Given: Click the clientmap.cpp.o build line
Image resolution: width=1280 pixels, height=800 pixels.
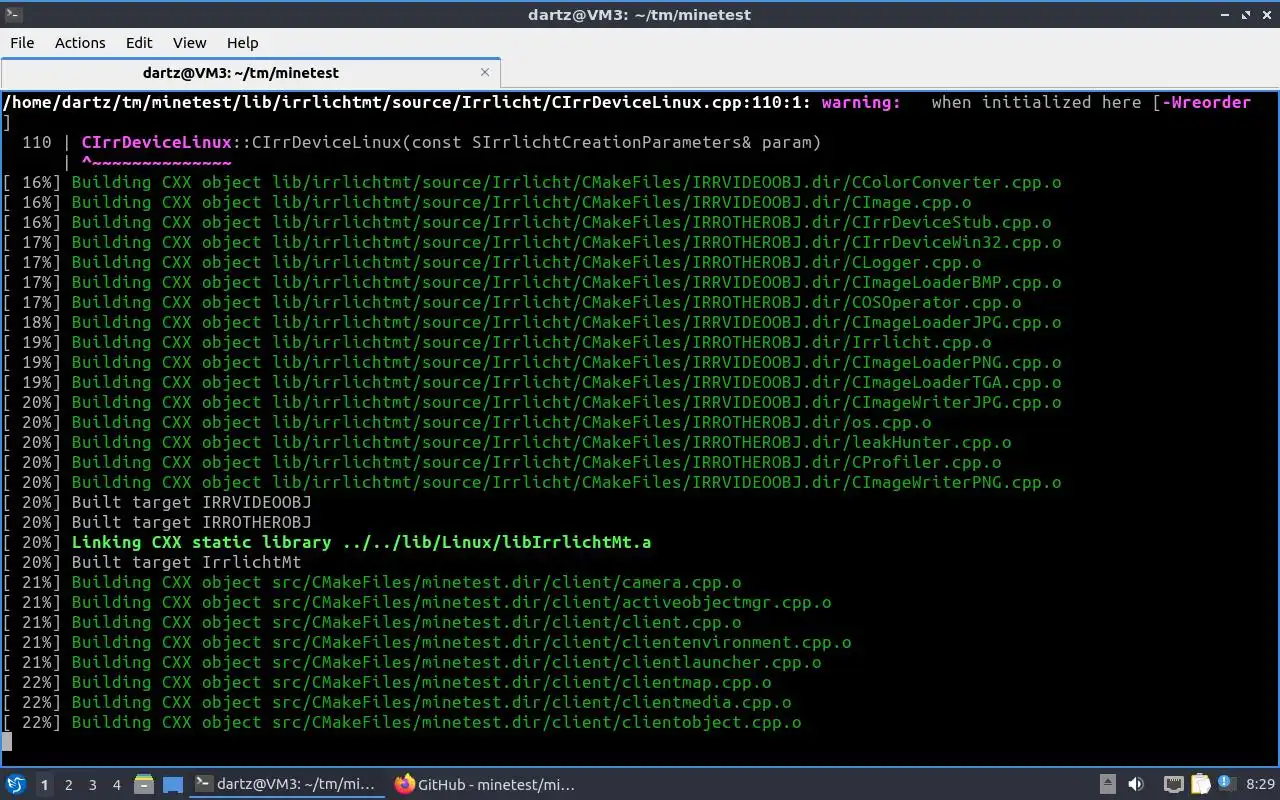Looking at the screenshot, I should tap(387, 682).
